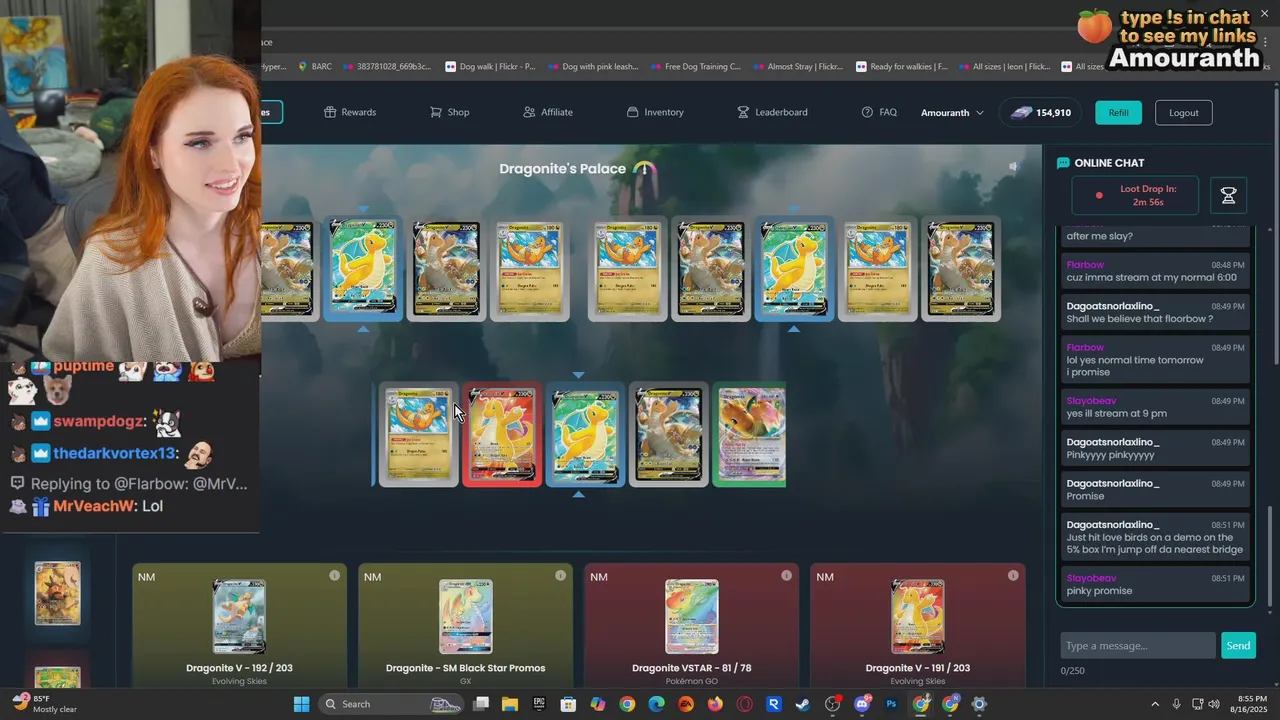Open the Settings gear in taskbar
The image size is (1280, 720).
(x=979, y=704)
